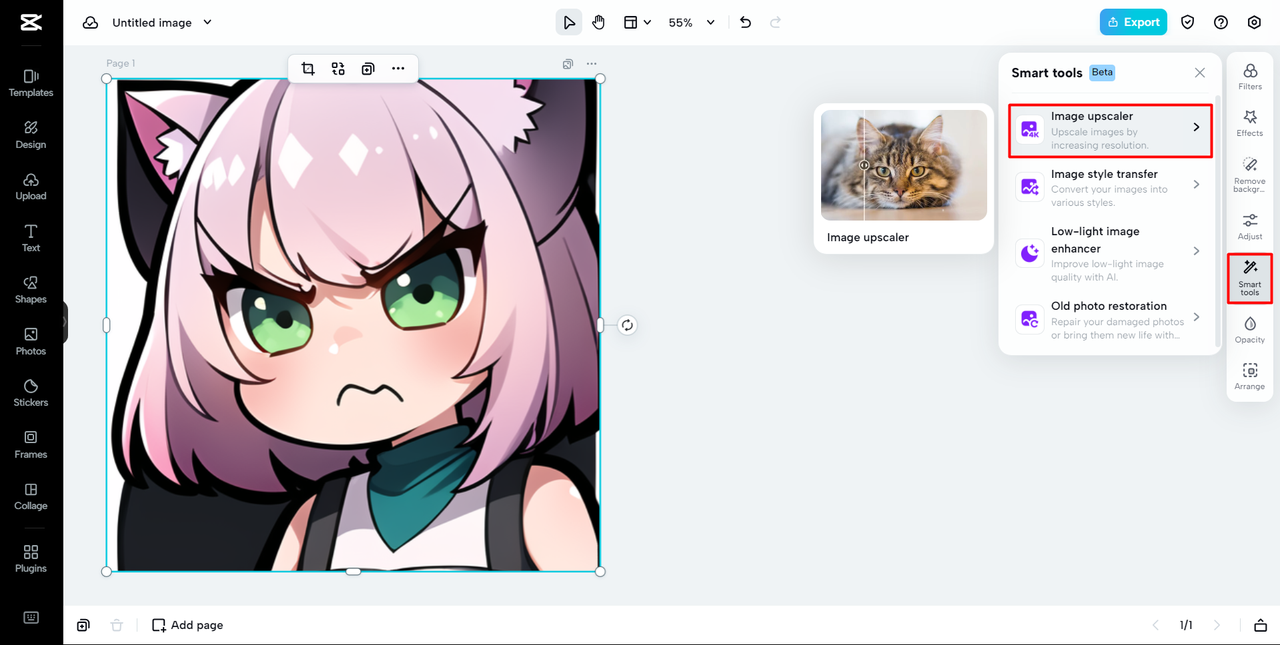Viewport: 1280px width, 645px height.
Task: Open the three-dots more menu in floating toolbar
Action: coord(398,68)
